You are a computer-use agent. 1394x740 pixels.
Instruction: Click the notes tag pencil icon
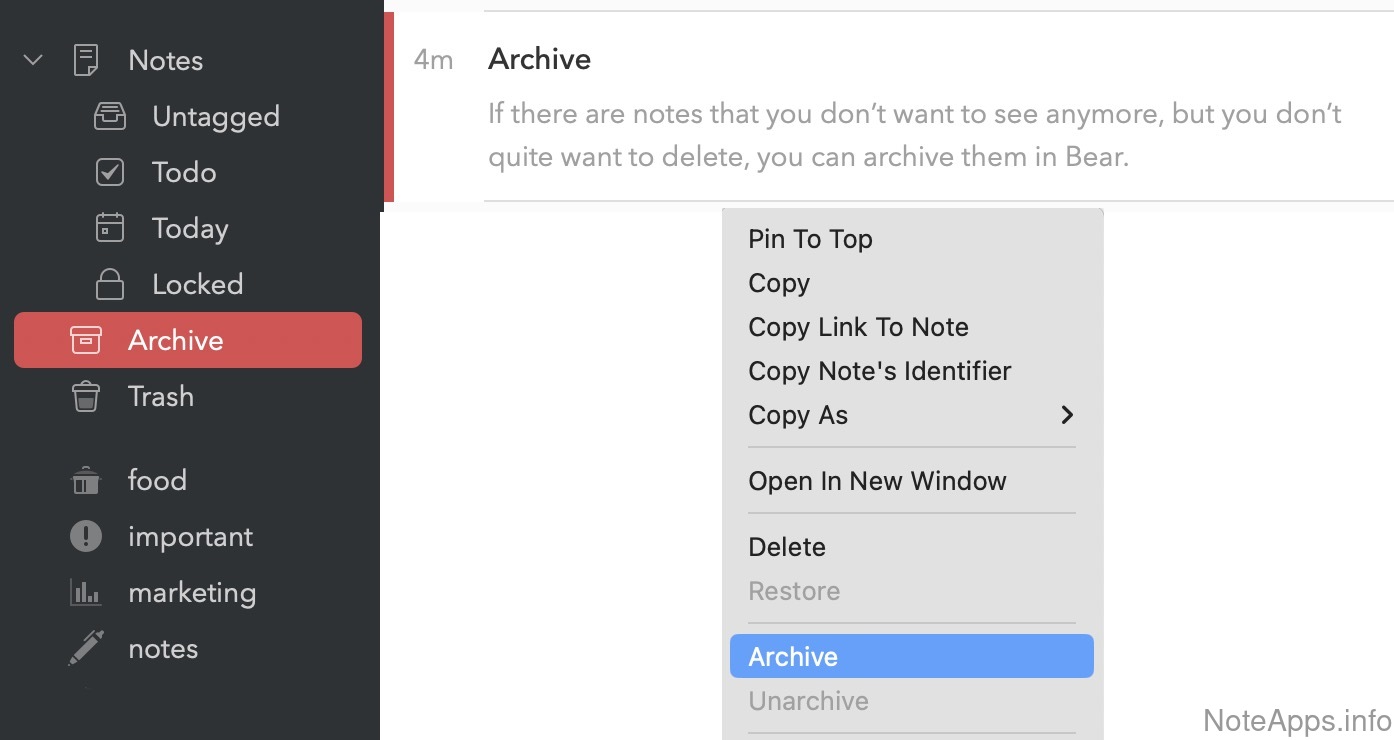click(x=86, y=648)
